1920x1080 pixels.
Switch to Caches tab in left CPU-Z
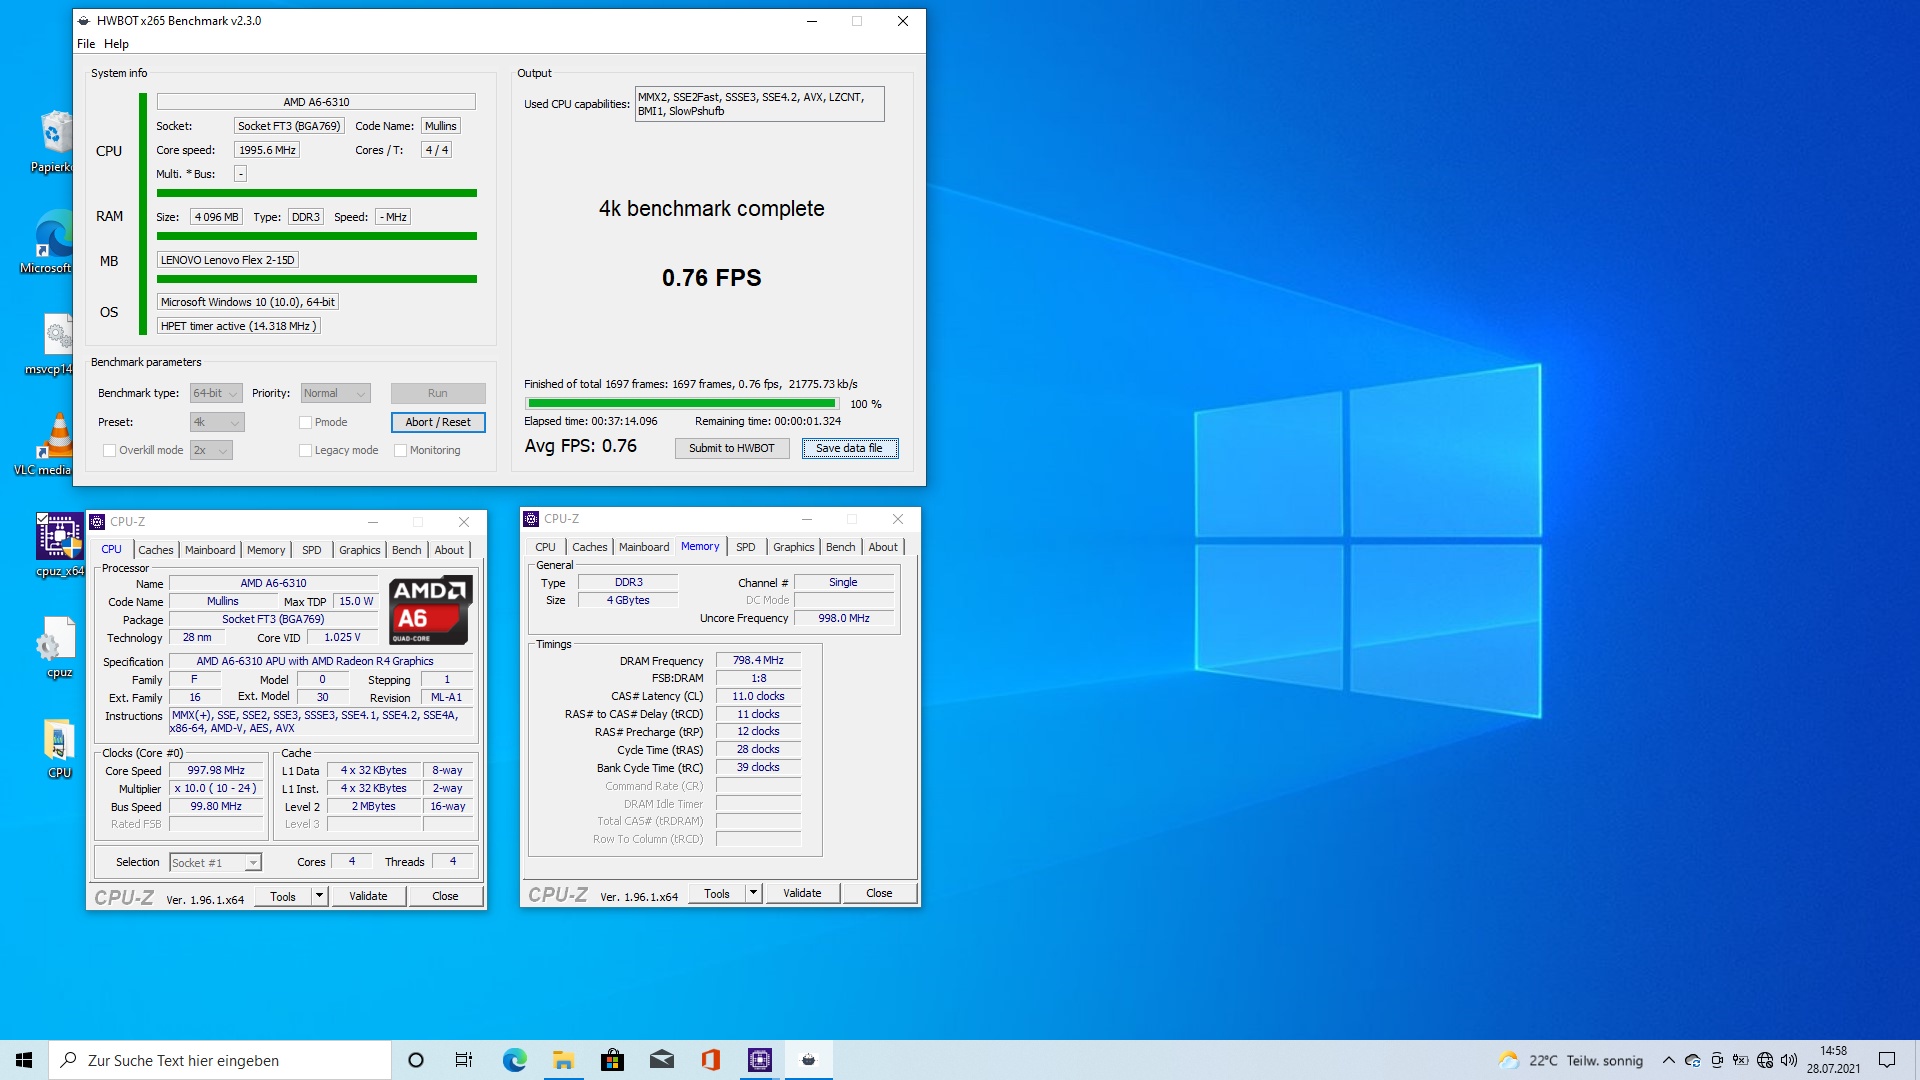tap(155, 550)
